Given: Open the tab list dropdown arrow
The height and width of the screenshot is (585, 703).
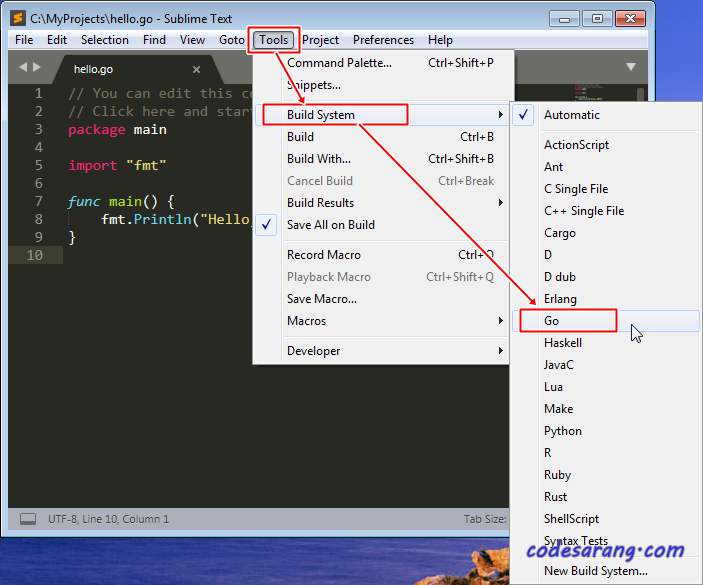Looking at the screenshot, I should click(x=631, y=67).
